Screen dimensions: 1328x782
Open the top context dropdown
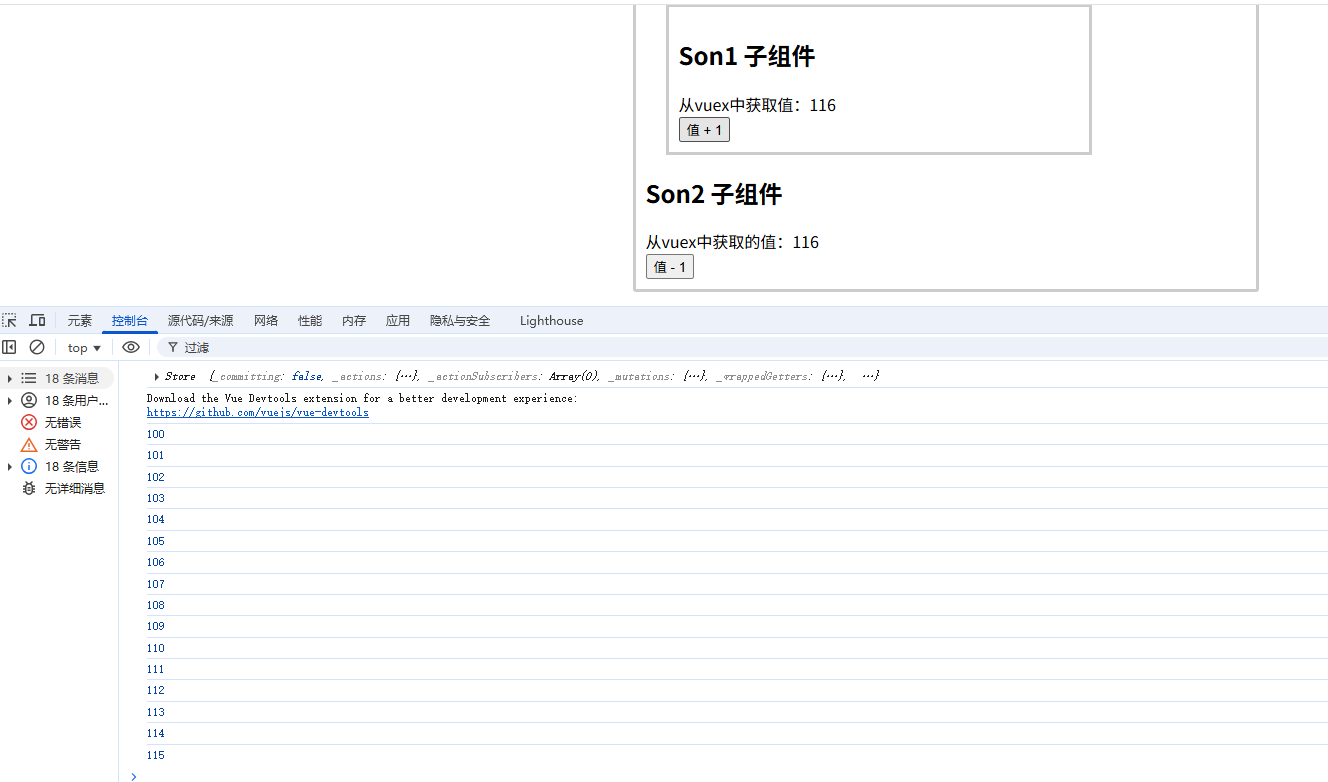pyautogui.click(x=84, y=348)
